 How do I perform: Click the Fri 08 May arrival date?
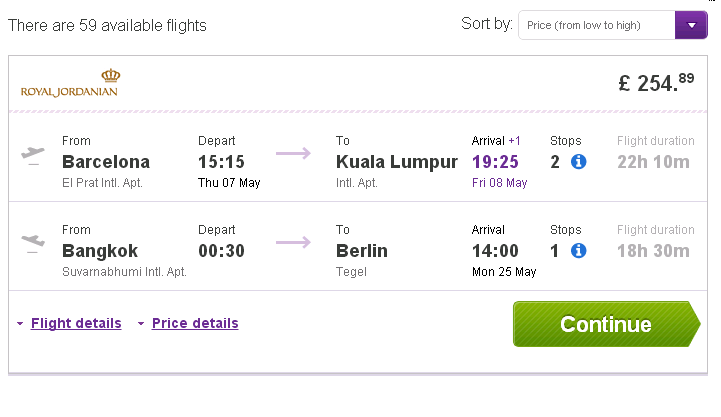point(499,183)
